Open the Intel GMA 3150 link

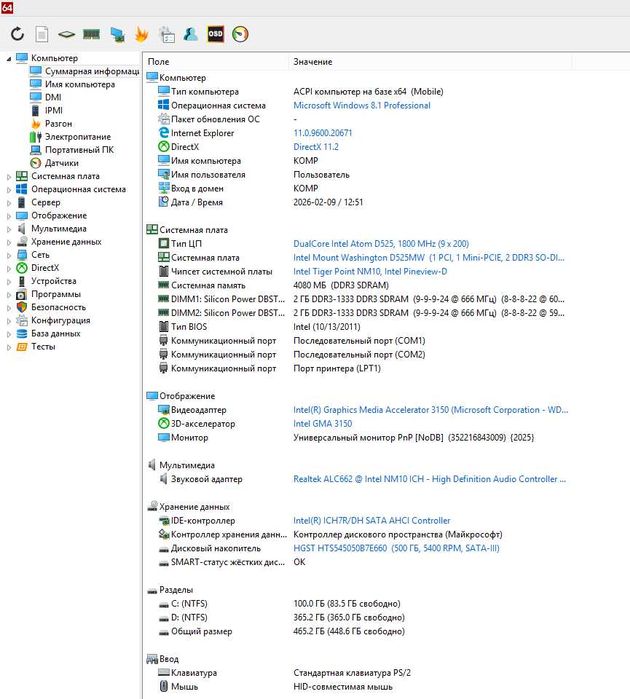(322, 424)
